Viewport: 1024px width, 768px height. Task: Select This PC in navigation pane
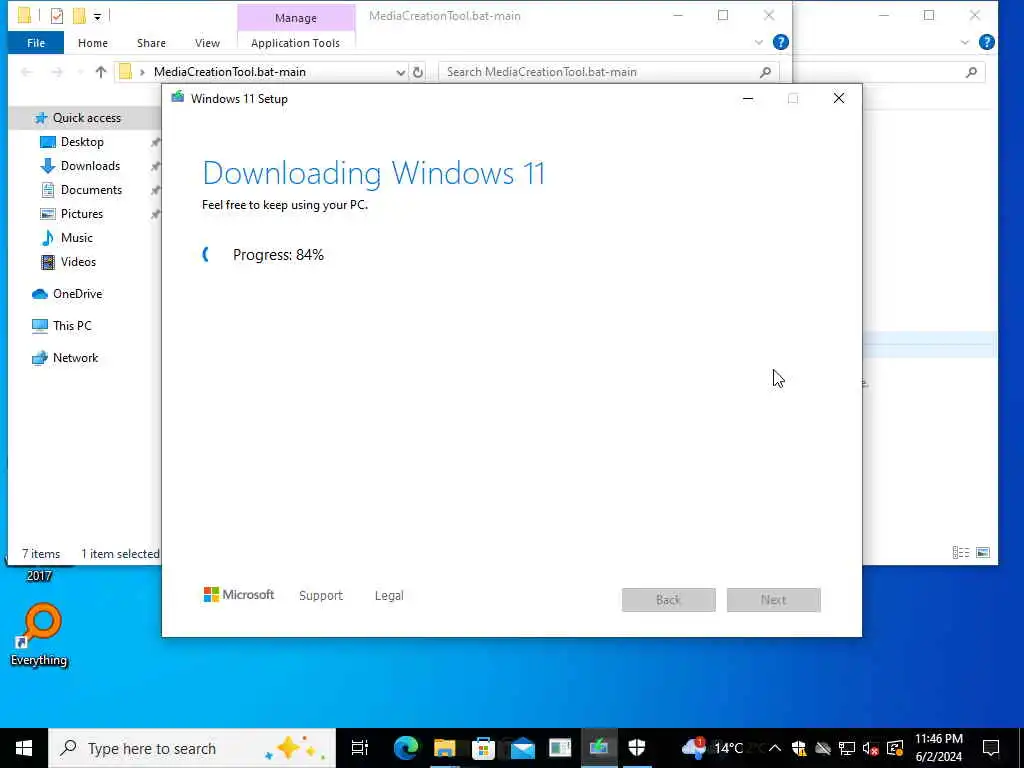coord(72,326)
